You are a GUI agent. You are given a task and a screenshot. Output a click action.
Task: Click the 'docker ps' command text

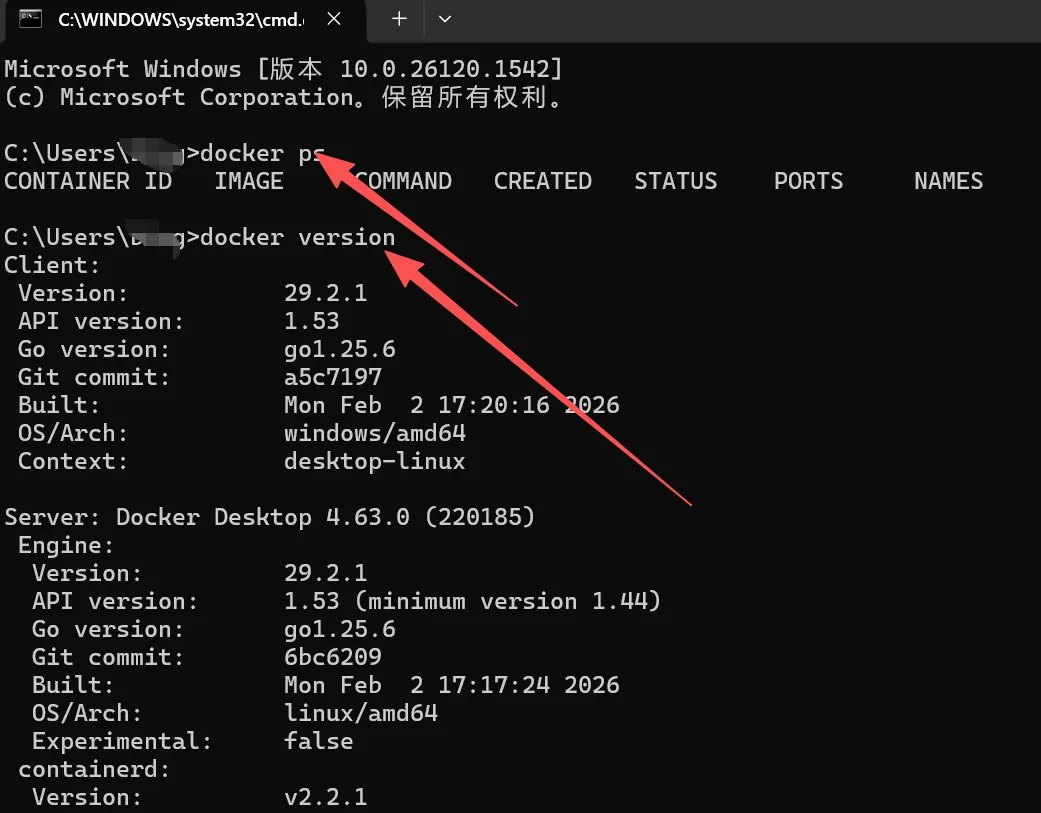pyautogui.click(x=262, y=154)
